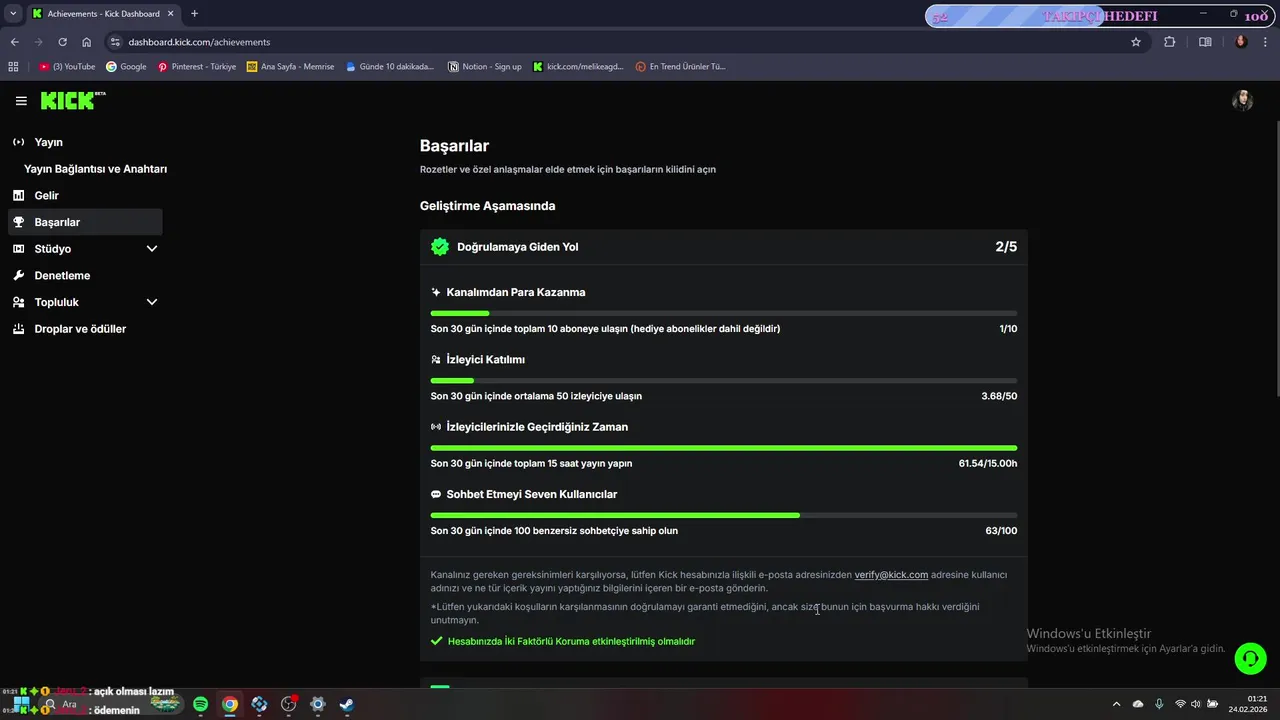1280x720 pixels.
Task: Click the viewers icon beside İzleyici Katılımı
Action: [436, 360]
